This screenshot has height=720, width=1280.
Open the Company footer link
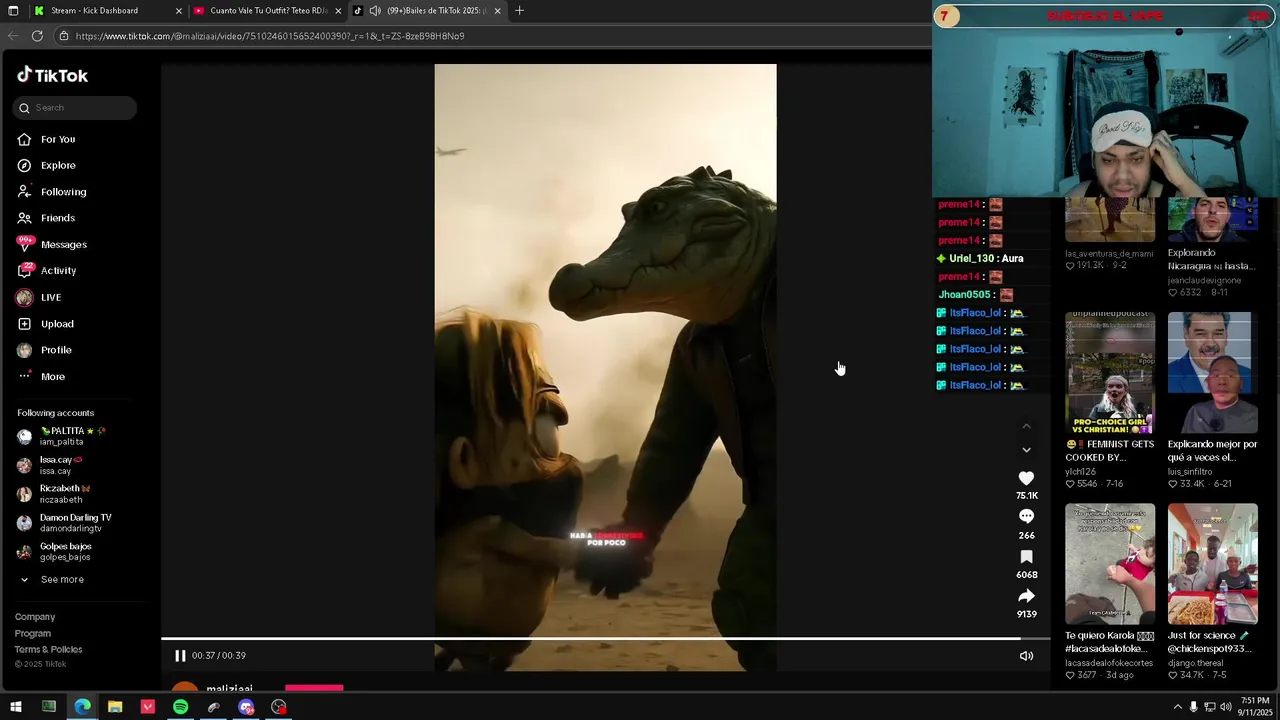tap(35, 617)
